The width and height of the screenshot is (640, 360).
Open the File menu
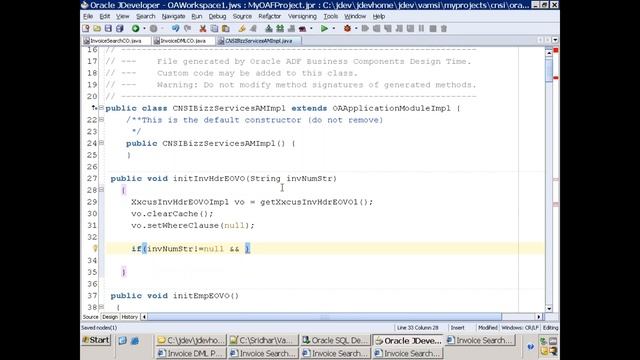88,16
